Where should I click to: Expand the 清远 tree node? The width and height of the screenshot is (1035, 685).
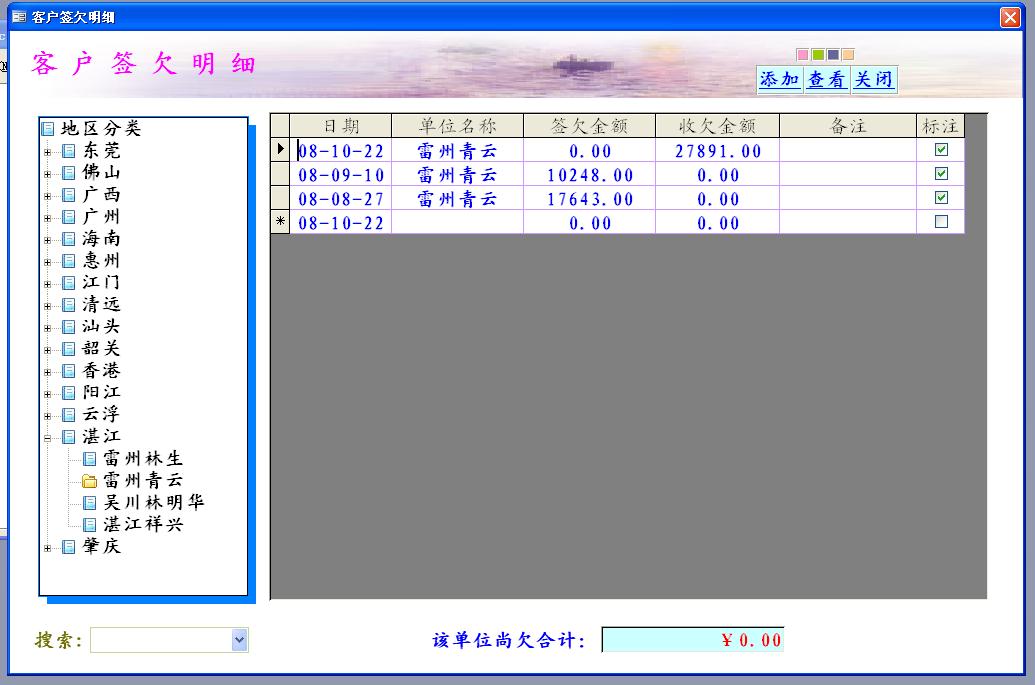point(48,306)
